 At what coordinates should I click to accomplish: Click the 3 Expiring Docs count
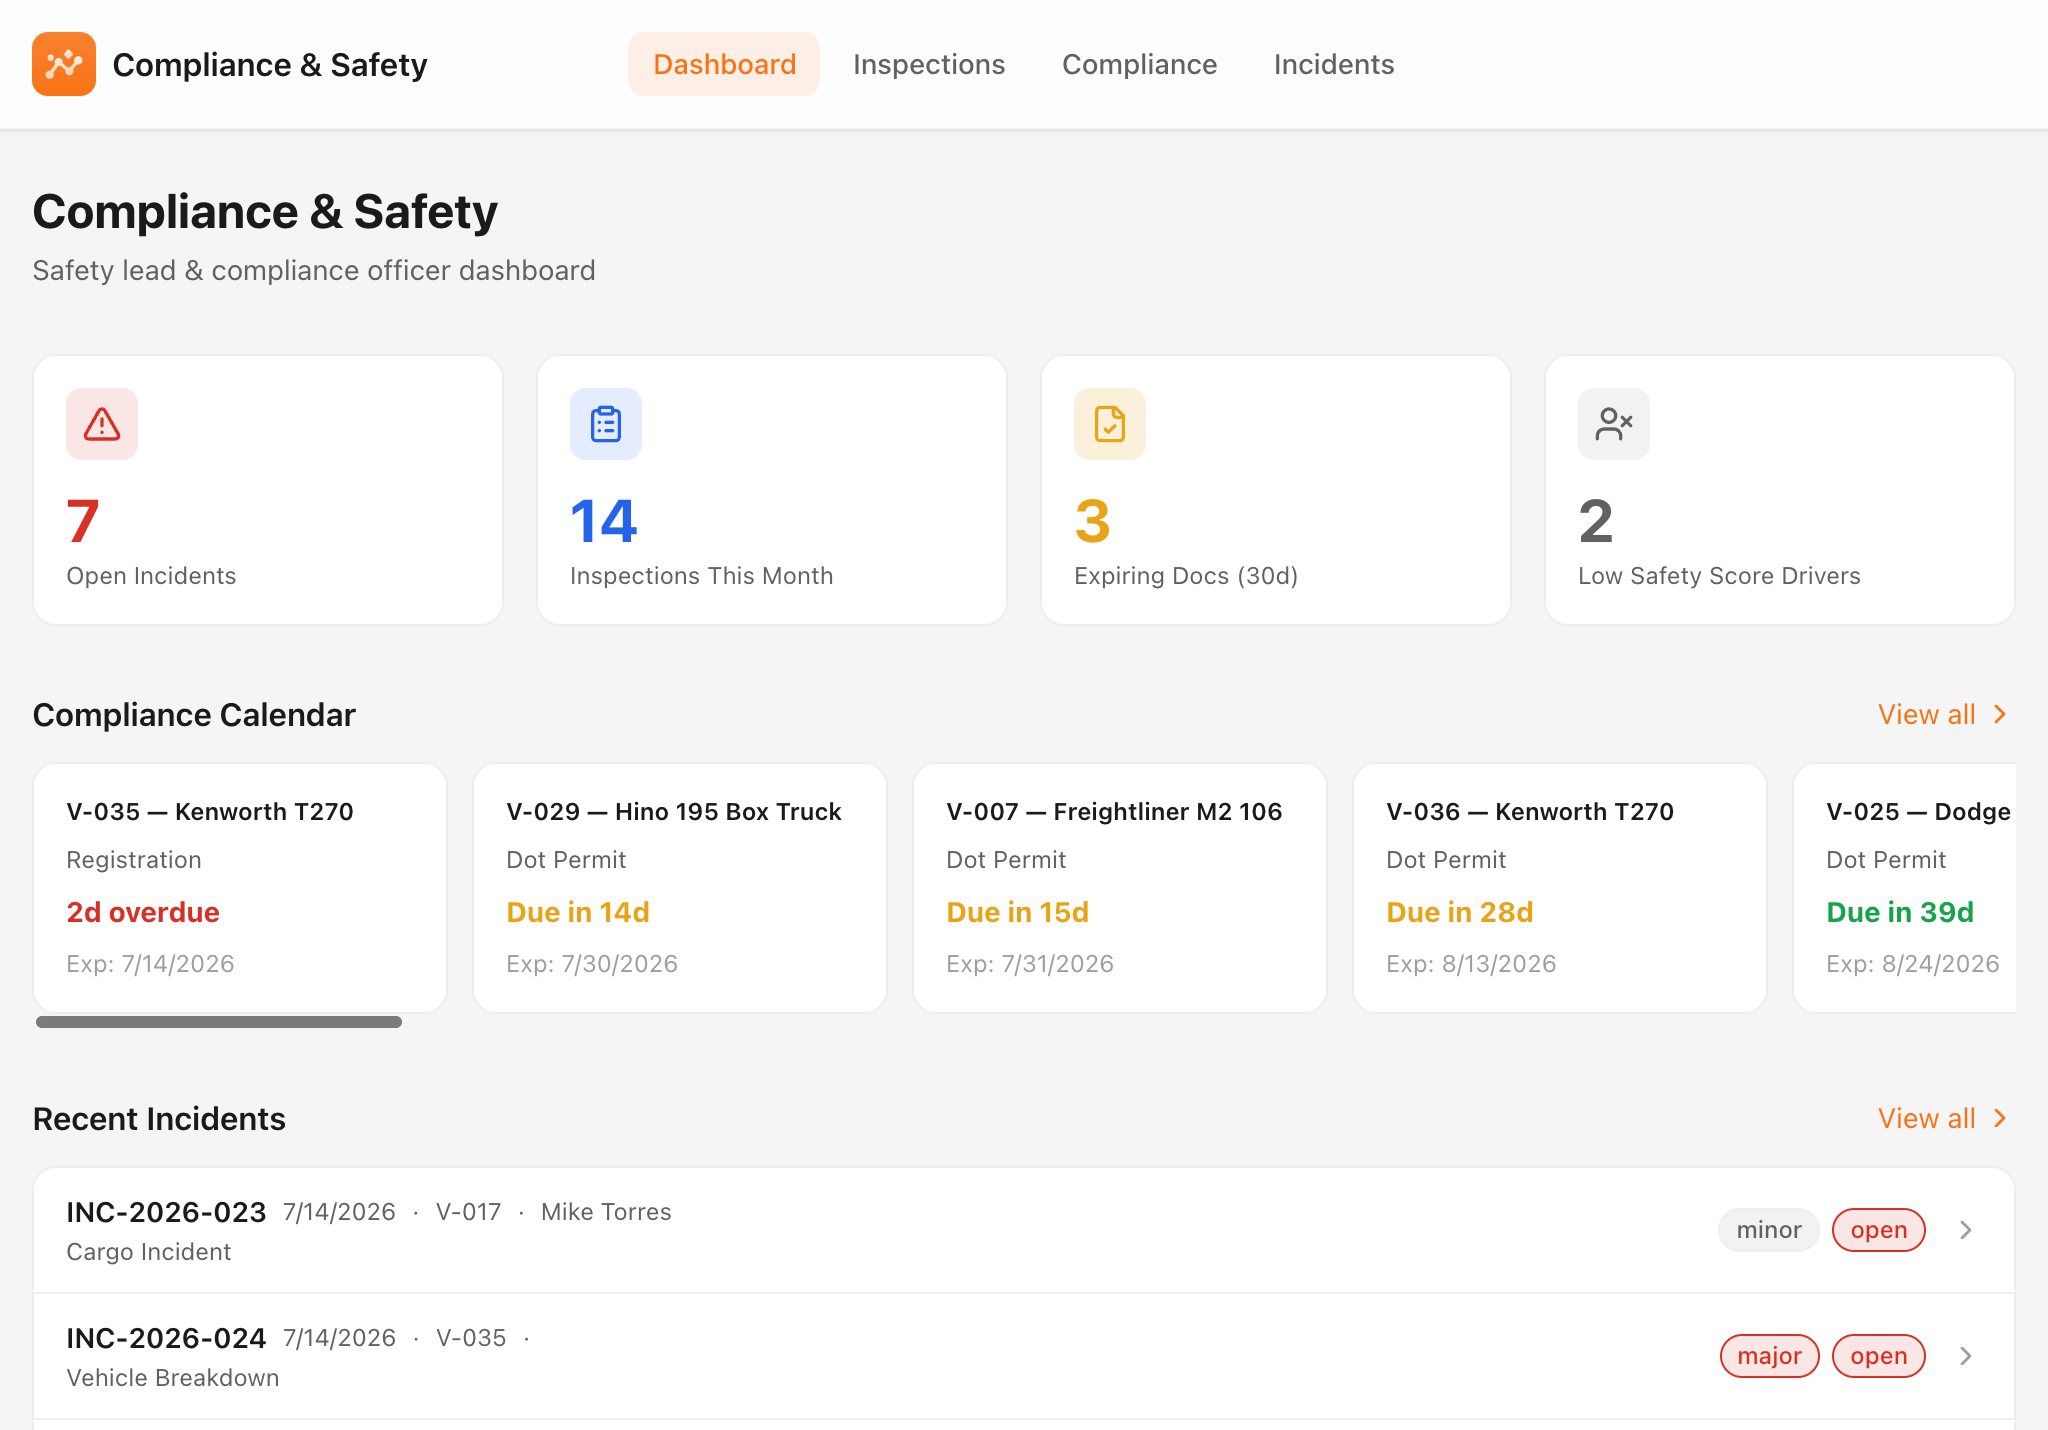point(1093,521)
